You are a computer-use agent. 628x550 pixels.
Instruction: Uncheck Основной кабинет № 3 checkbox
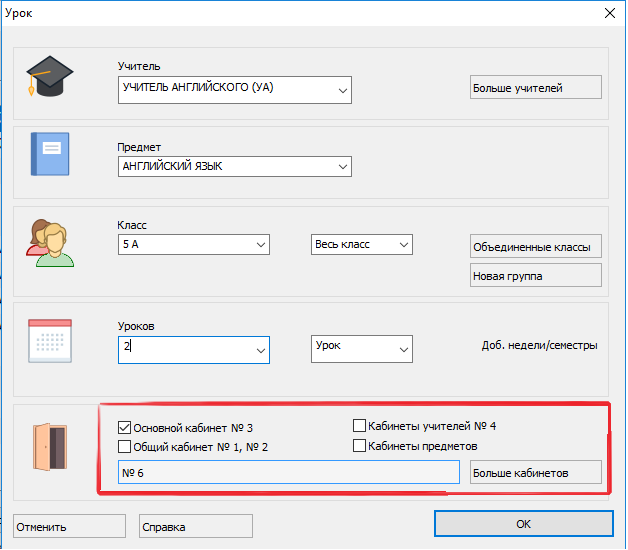pos(125,426)
